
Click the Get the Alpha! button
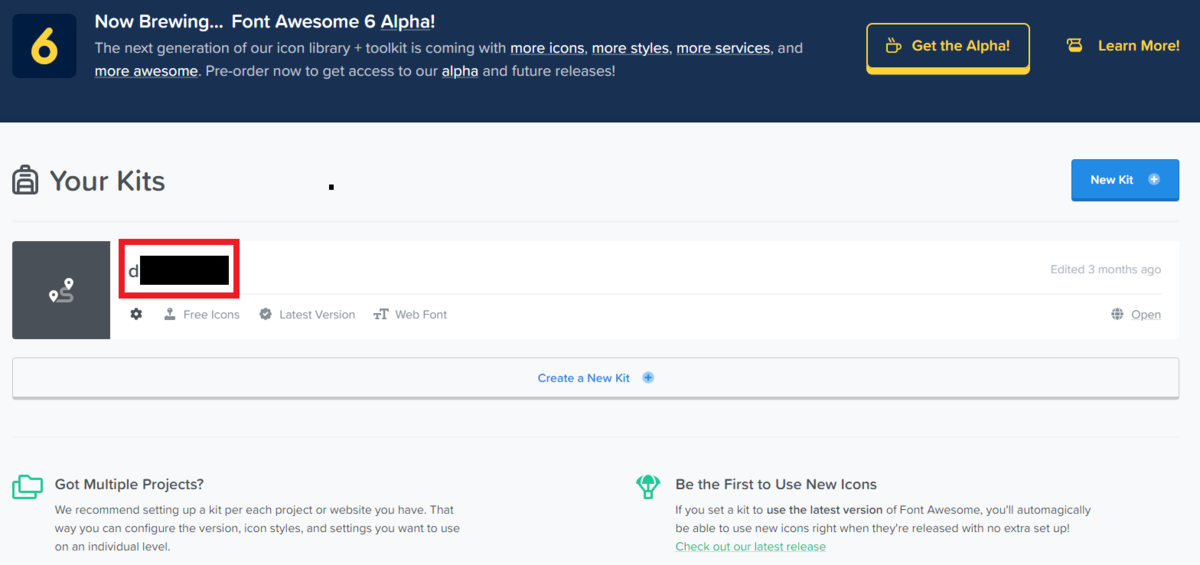coord(948,47)
